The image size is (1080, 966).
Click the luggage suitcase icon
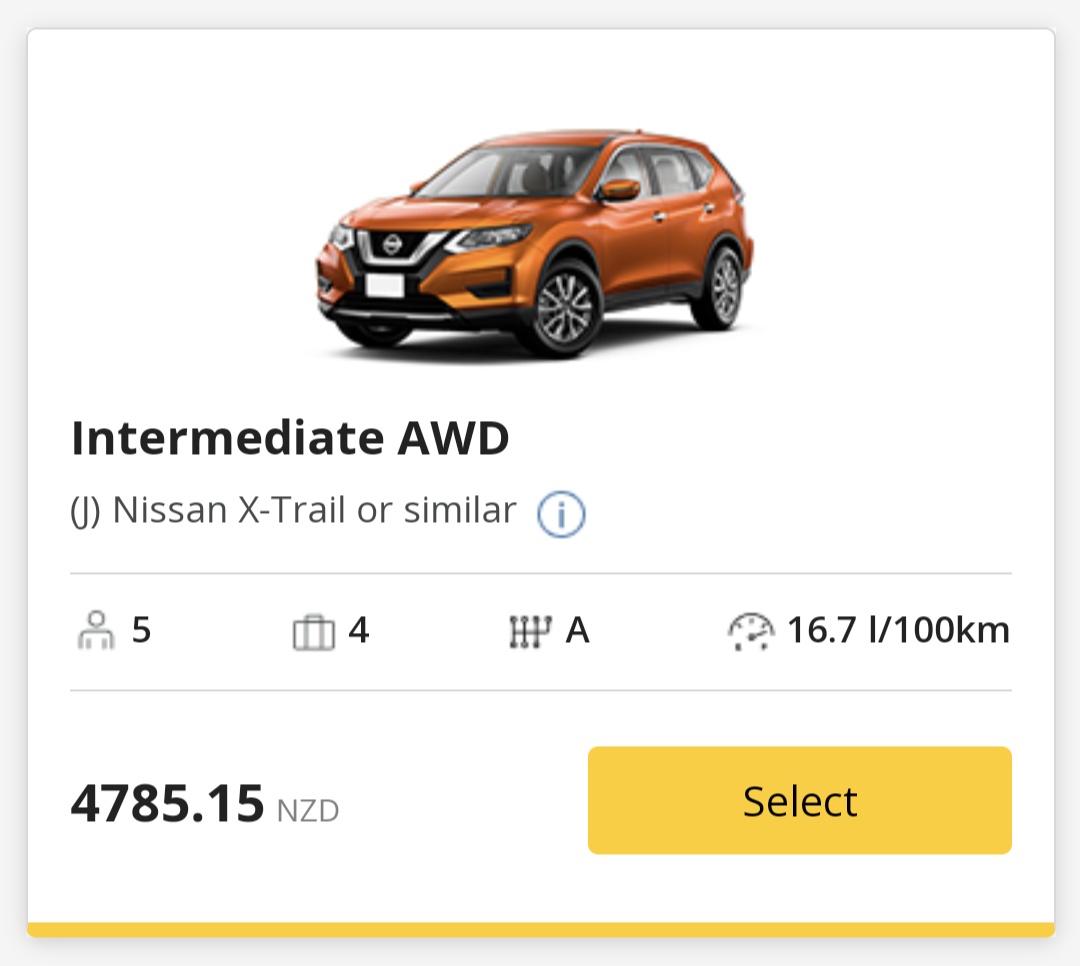pos(313,633)
